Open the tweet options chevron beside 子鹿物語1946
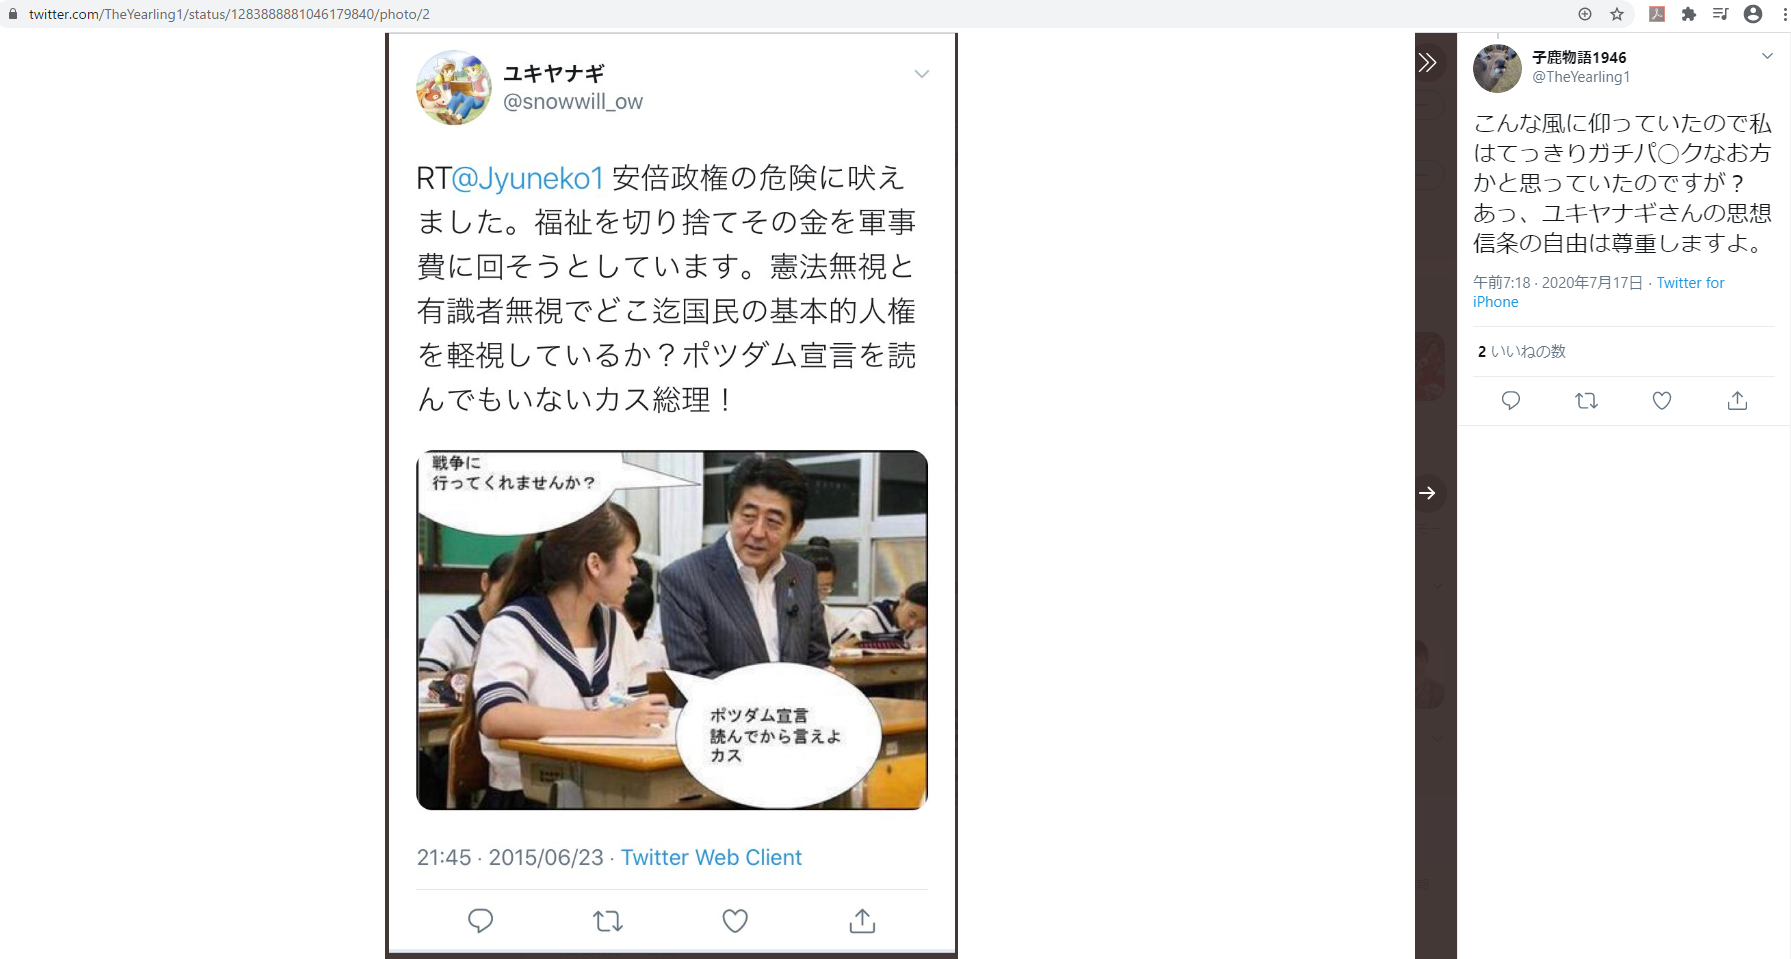Viewport: 1791px width, 959px height. tap(1767, 56)
